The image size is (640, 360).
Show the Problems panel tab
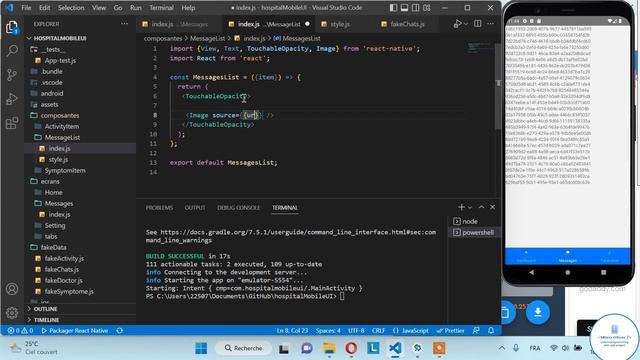[x=159, y=208]
